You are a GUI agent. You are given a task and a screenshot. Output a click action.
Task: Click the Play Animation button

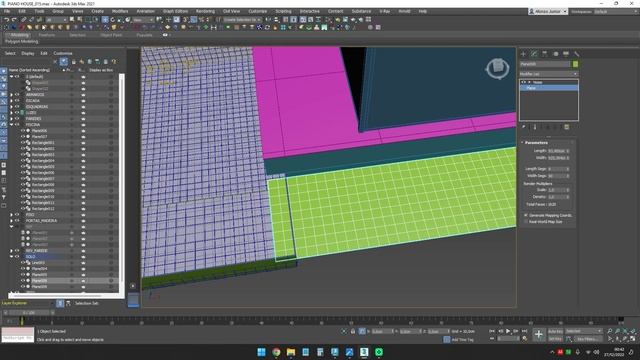(x=508, y=331)
